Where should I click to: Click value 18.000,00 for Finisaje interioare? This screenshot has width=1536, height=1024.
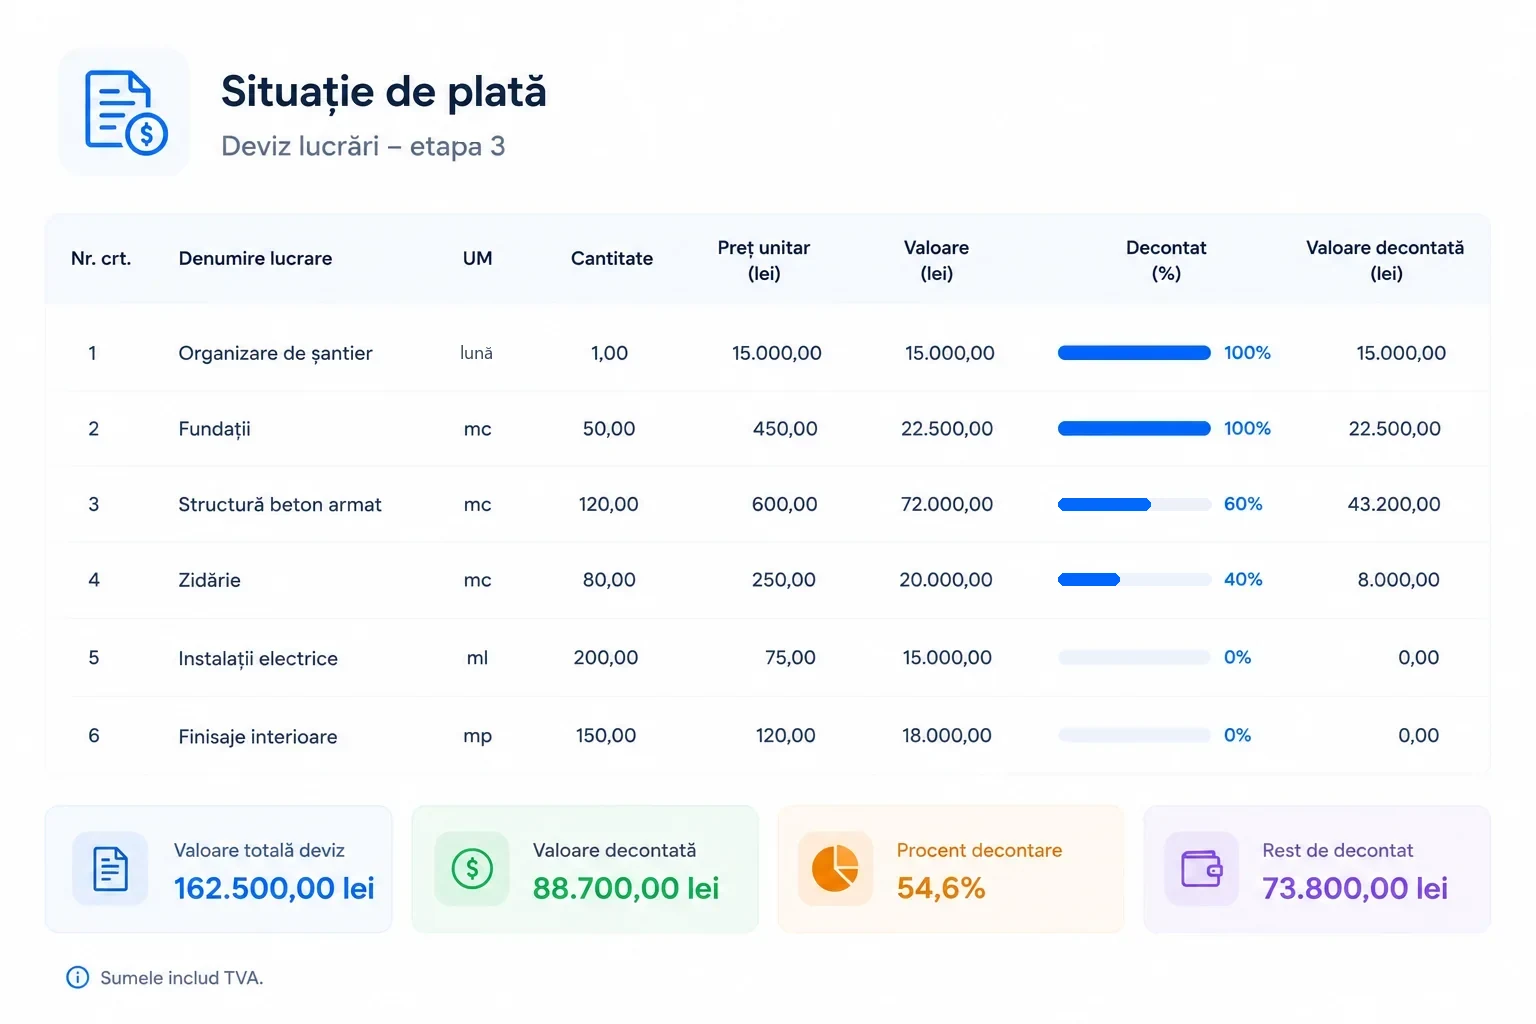(x=947, y=735)
